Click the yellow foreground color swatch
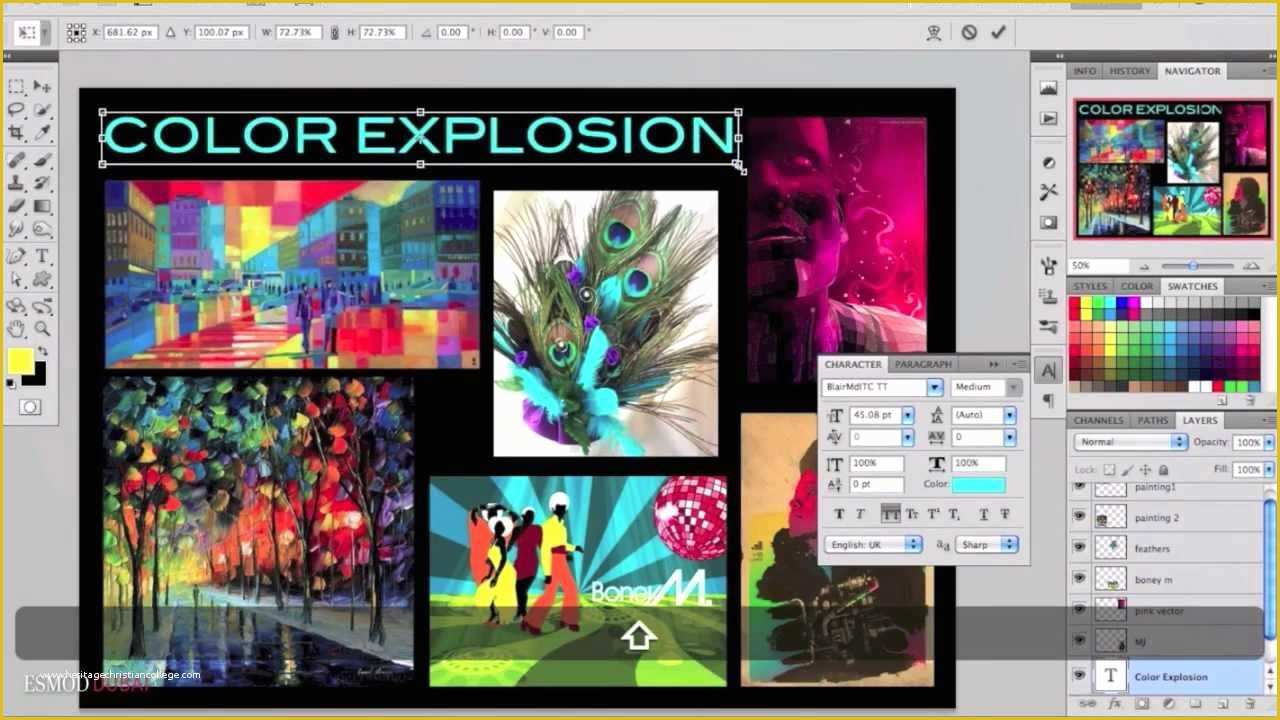Screen dimensions: 1280x720 (19, 362)
